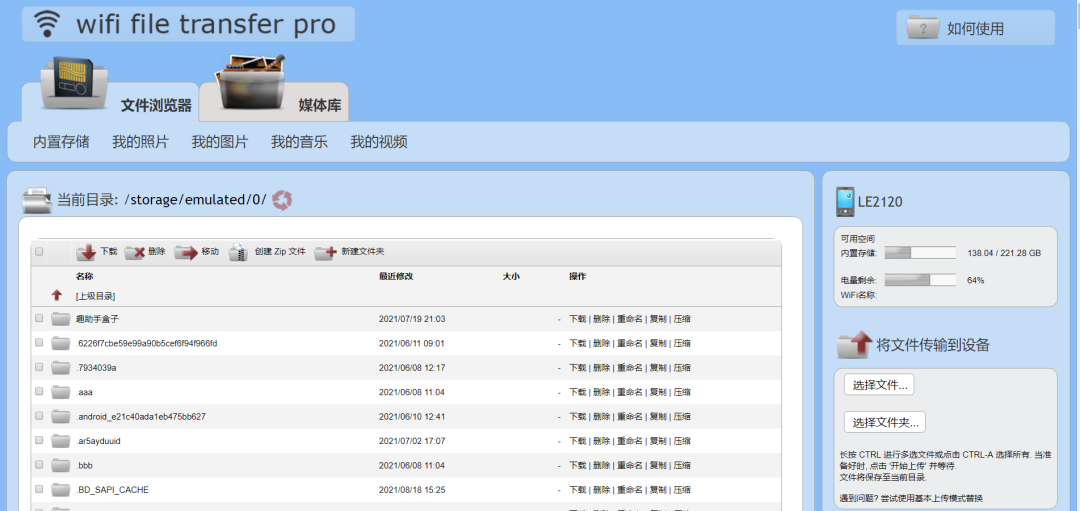Click the photo box icon on 媒体库 tab
Image resolution: width=1080 pixels, height=511 pixels.
click(251, 83)
